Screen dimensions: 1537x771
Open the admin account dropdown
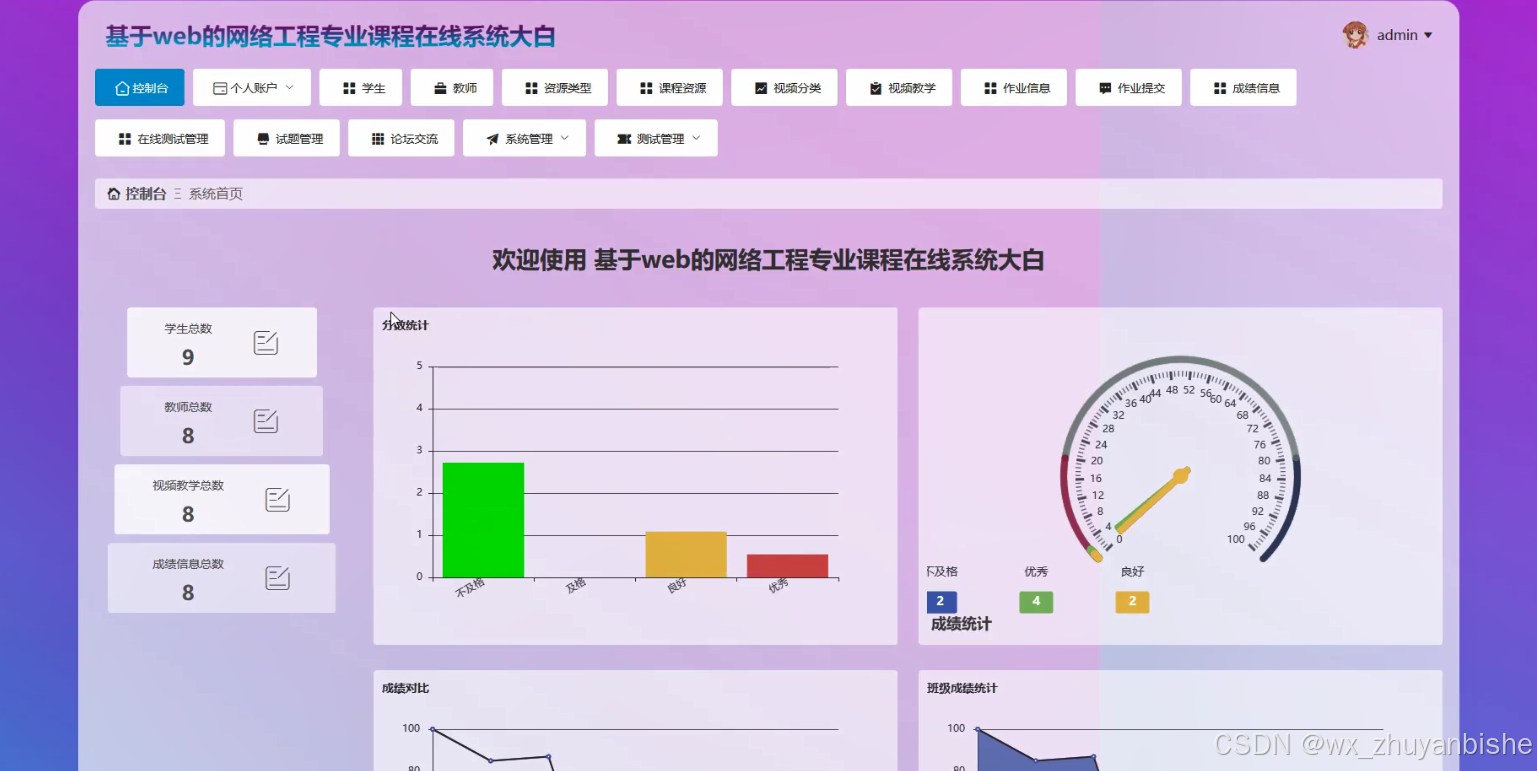pyautogui.click(x=1430, y=35)
